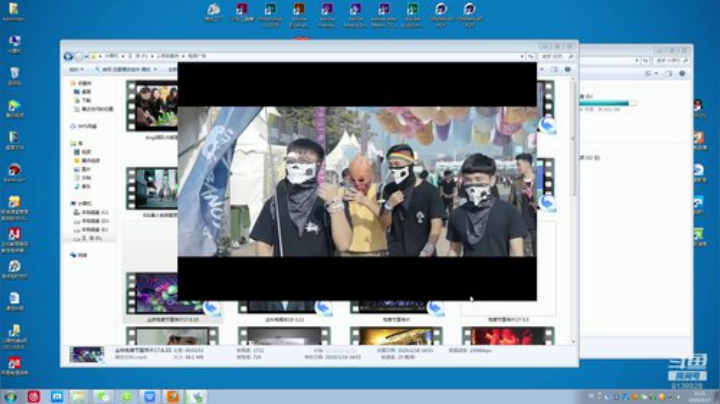Select Computer in the navigation pane

[81, 203]
